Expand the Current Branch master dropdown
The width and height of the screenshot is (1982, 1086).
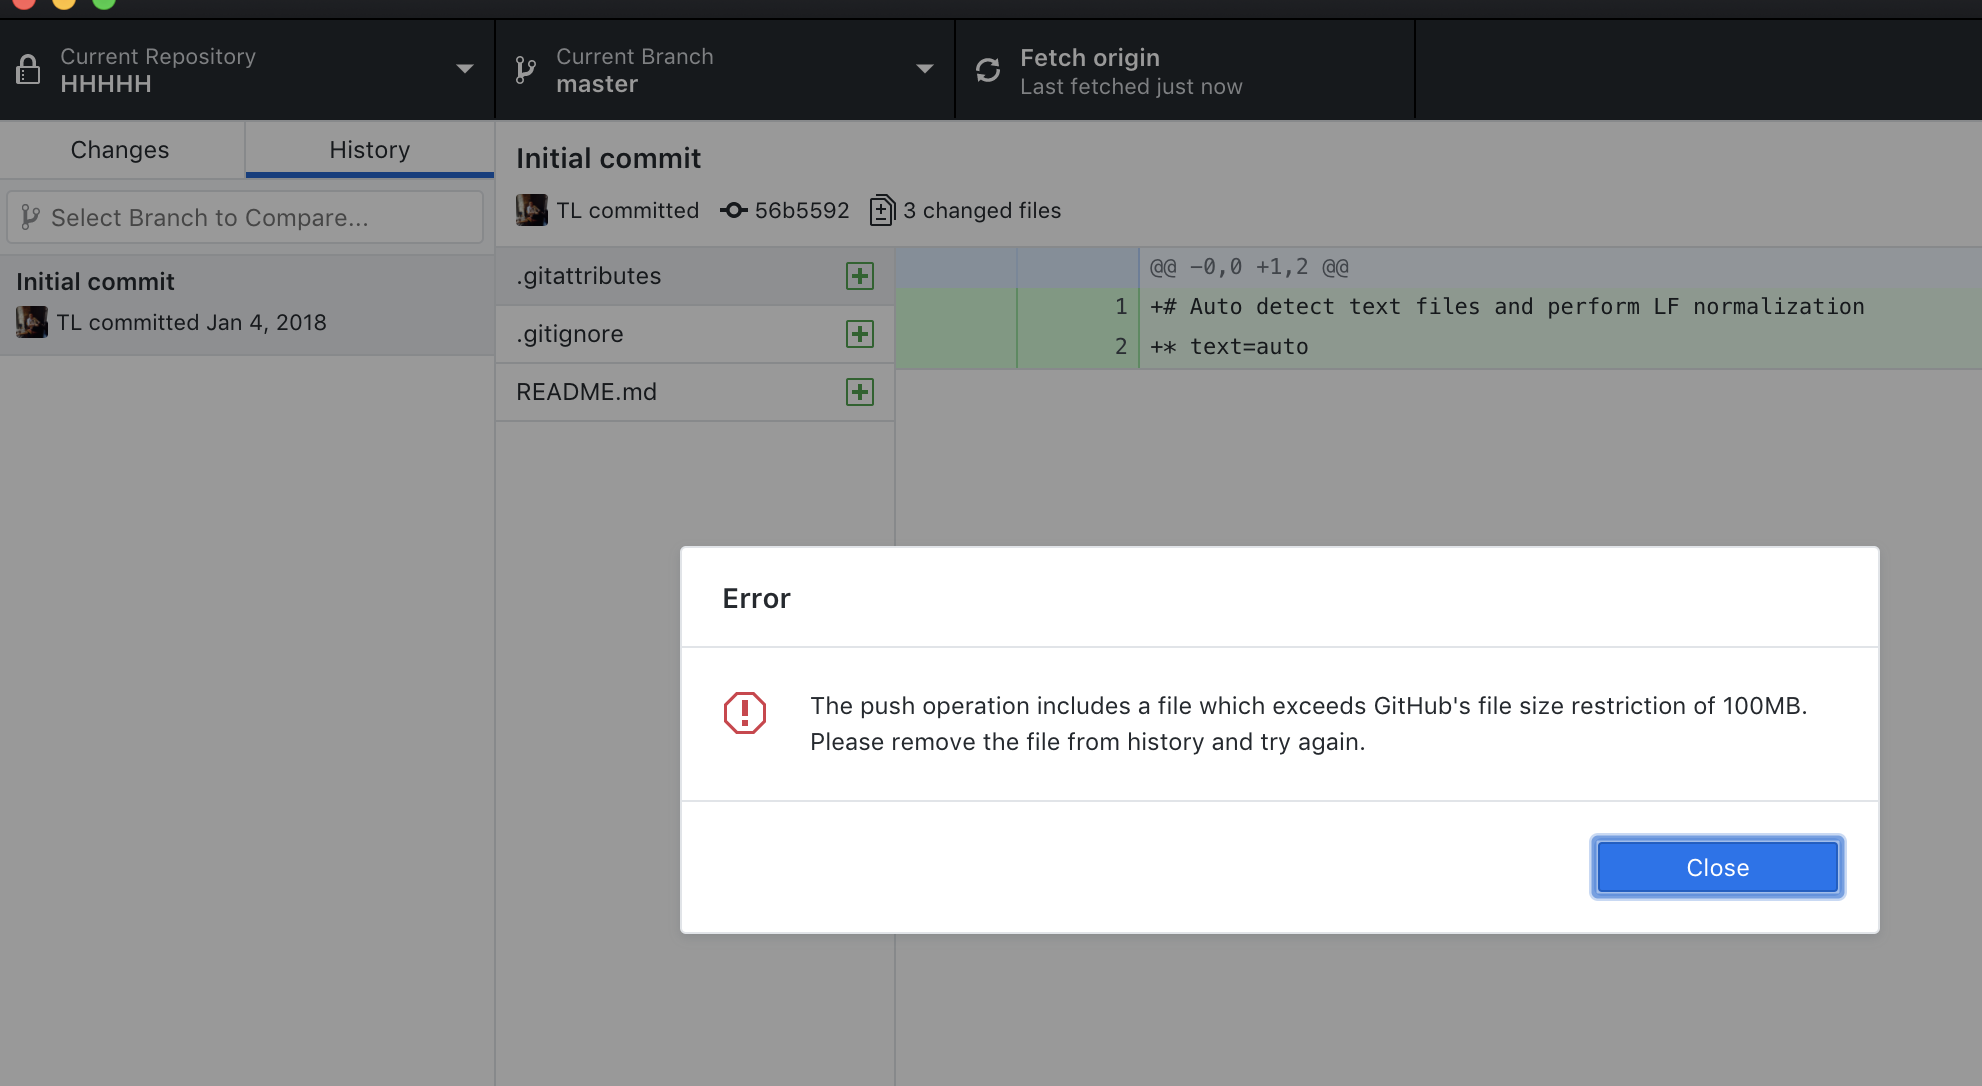point(725,70)
